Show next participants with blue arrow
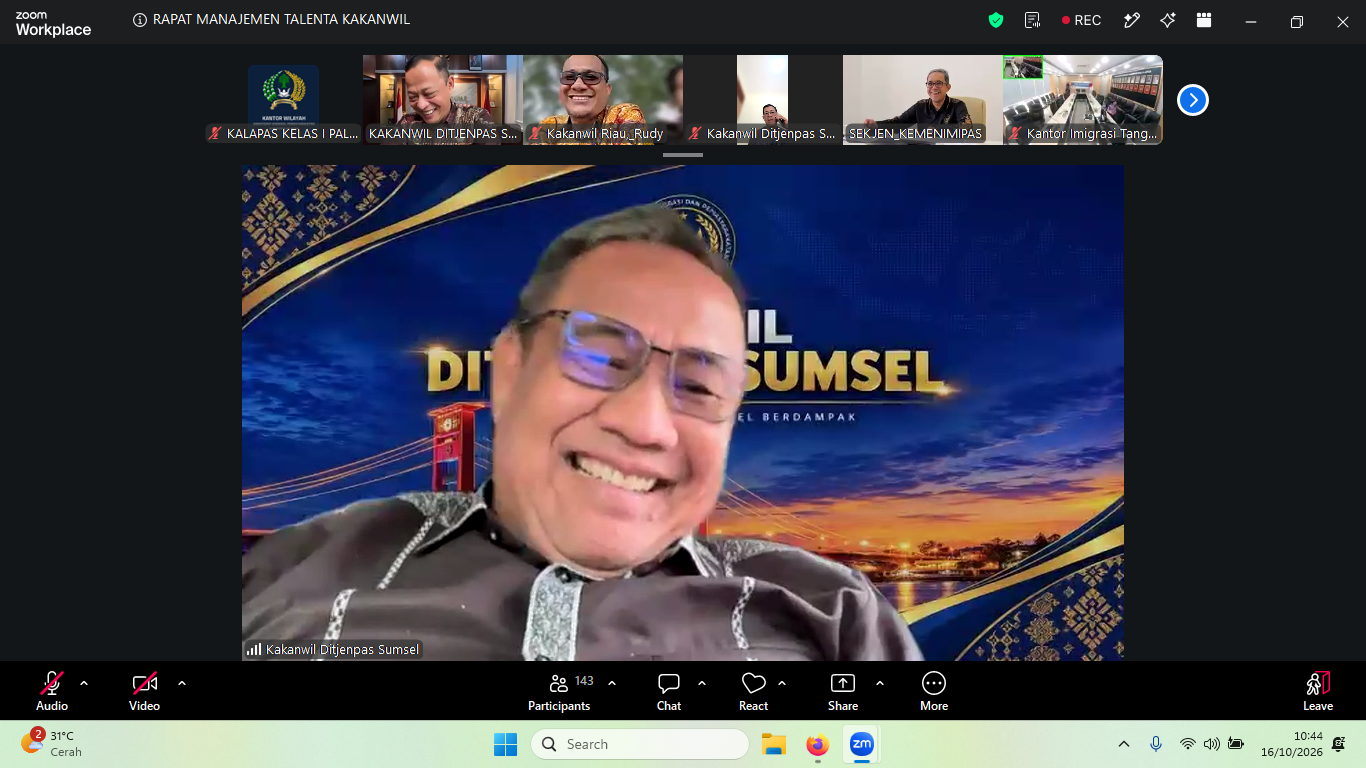 coord(1193,100)
